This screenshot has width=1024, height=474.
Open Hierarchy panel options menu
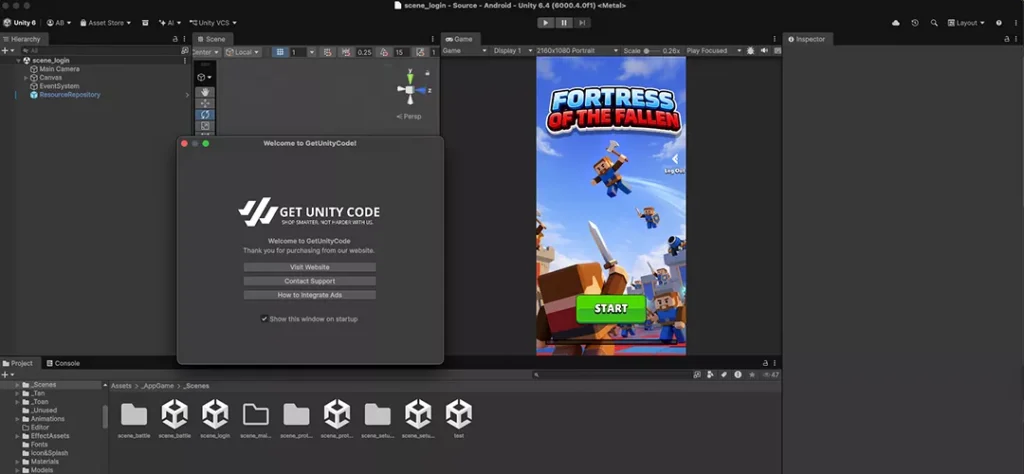point(184,39)
